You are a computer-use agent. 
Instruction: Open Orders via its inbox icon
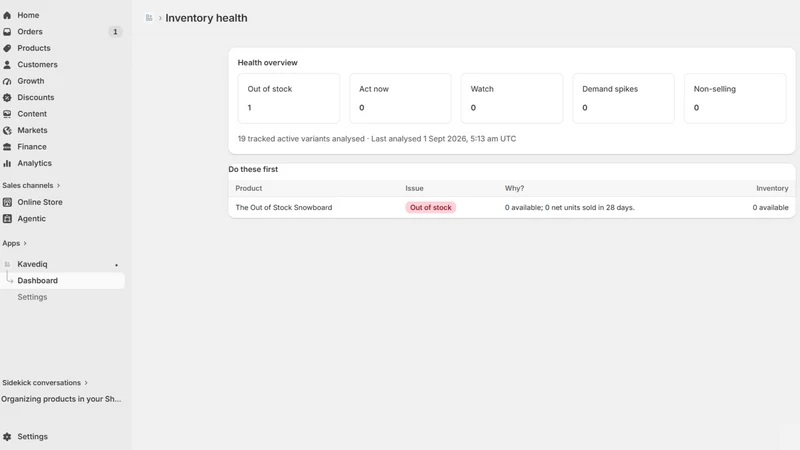(x=7, y=32)
